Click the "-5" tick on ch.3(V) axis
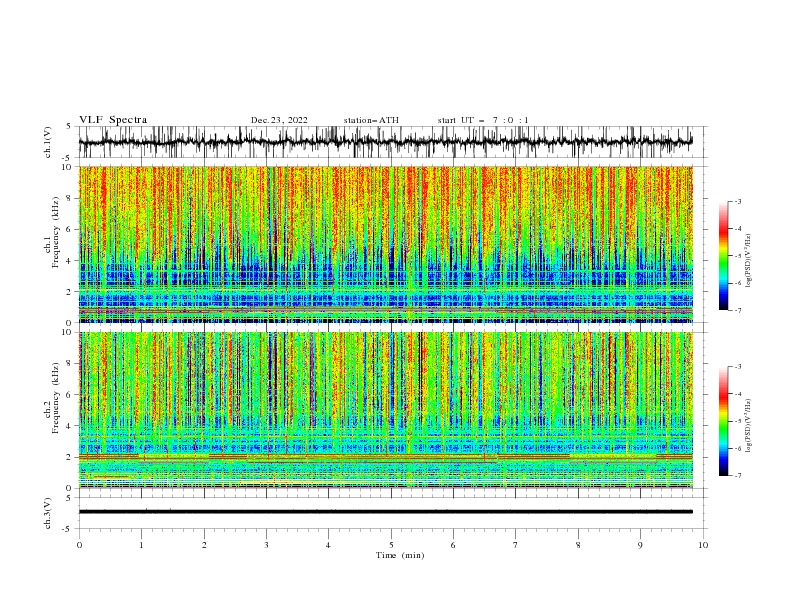This screenshot has width=792, height=612. click(68, 529)
